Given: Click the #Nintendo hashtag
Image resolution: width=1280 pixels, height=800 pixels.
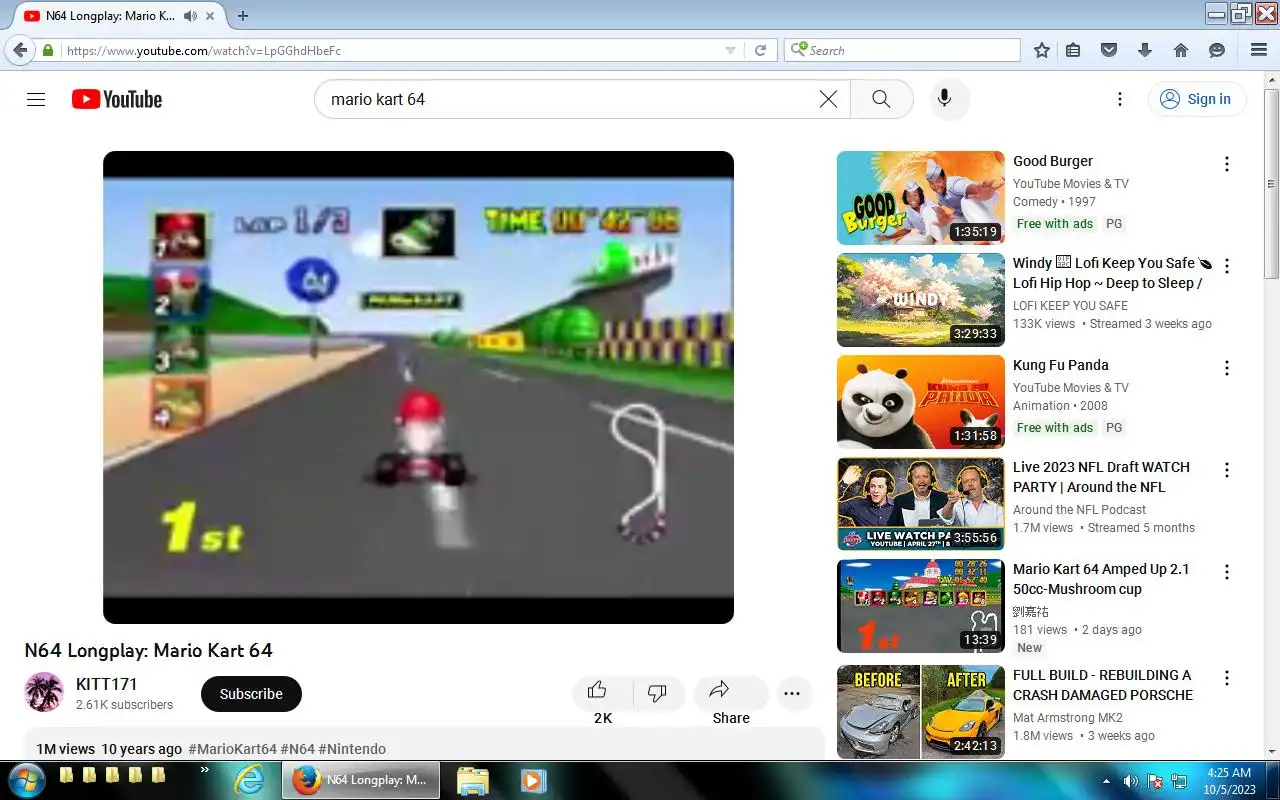Looking at the screenshot, I should pyautogui.click(x=352, y=749).
